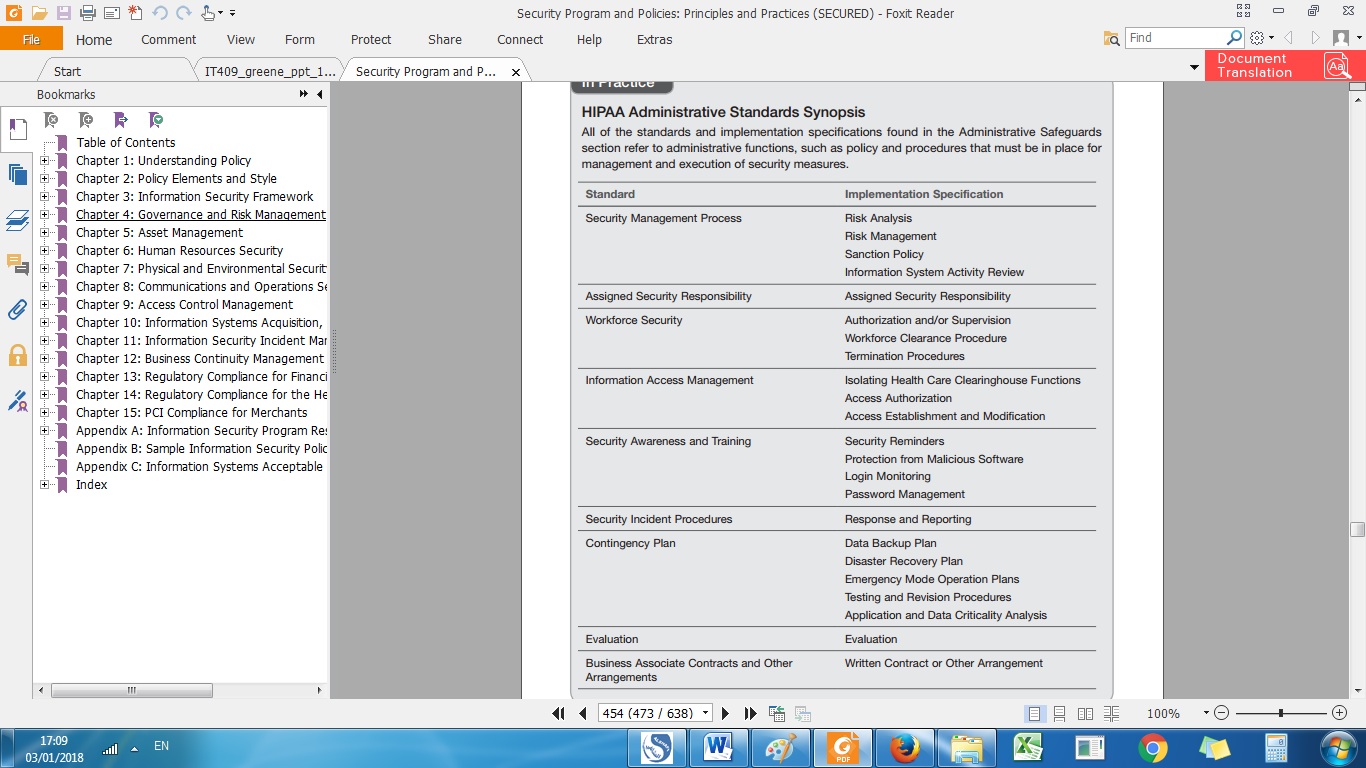Click the Print icon in quick access toolbar
This screenshot has width=1366, height=768.
(87, 13)
